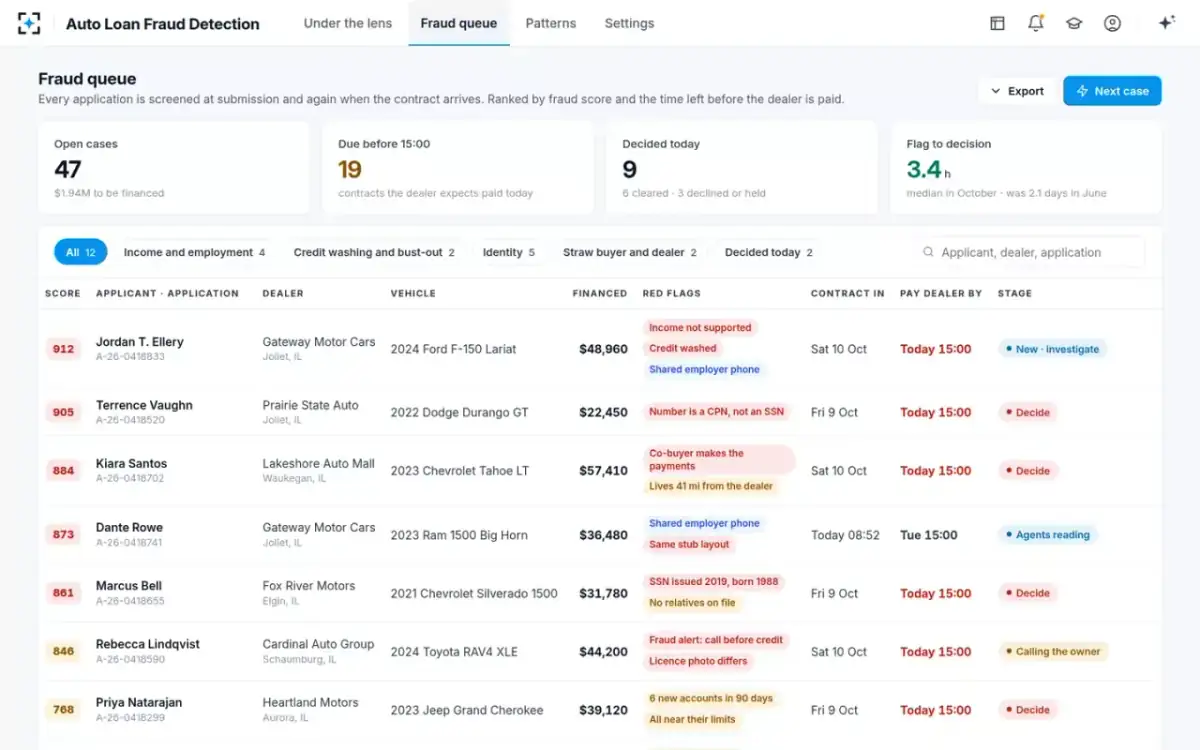Click the Credit washed red flag

tap(683, 348)
